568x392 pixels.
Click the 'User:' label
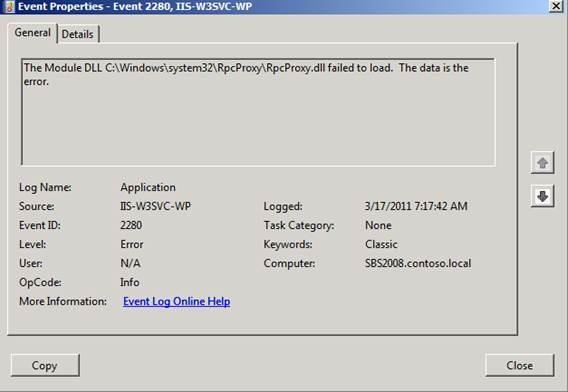[30, 263]
